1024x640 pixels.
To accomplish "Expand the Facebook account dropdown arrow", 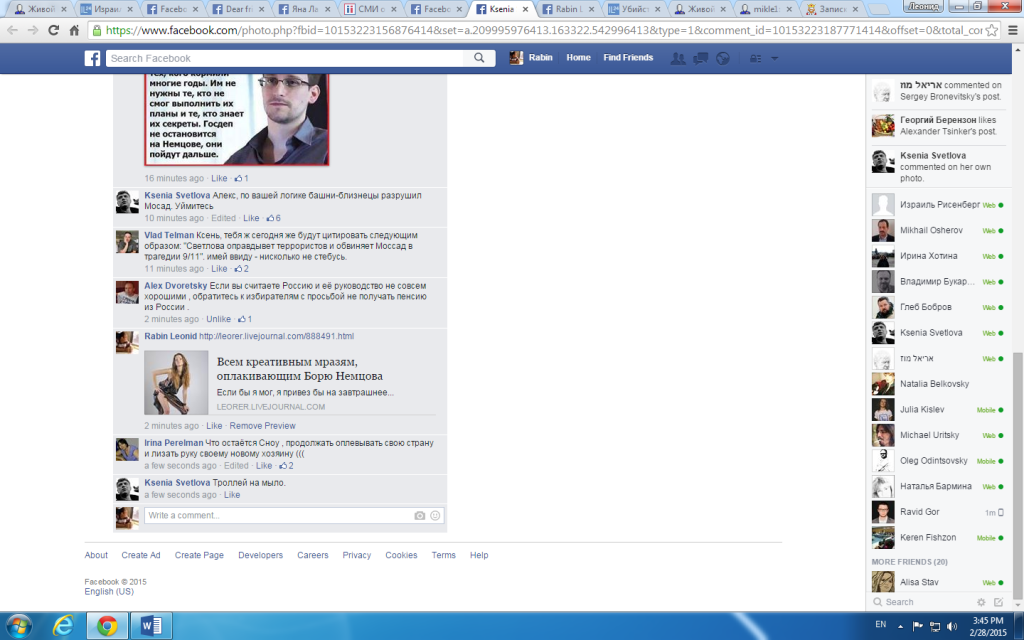I will (775, 58).
